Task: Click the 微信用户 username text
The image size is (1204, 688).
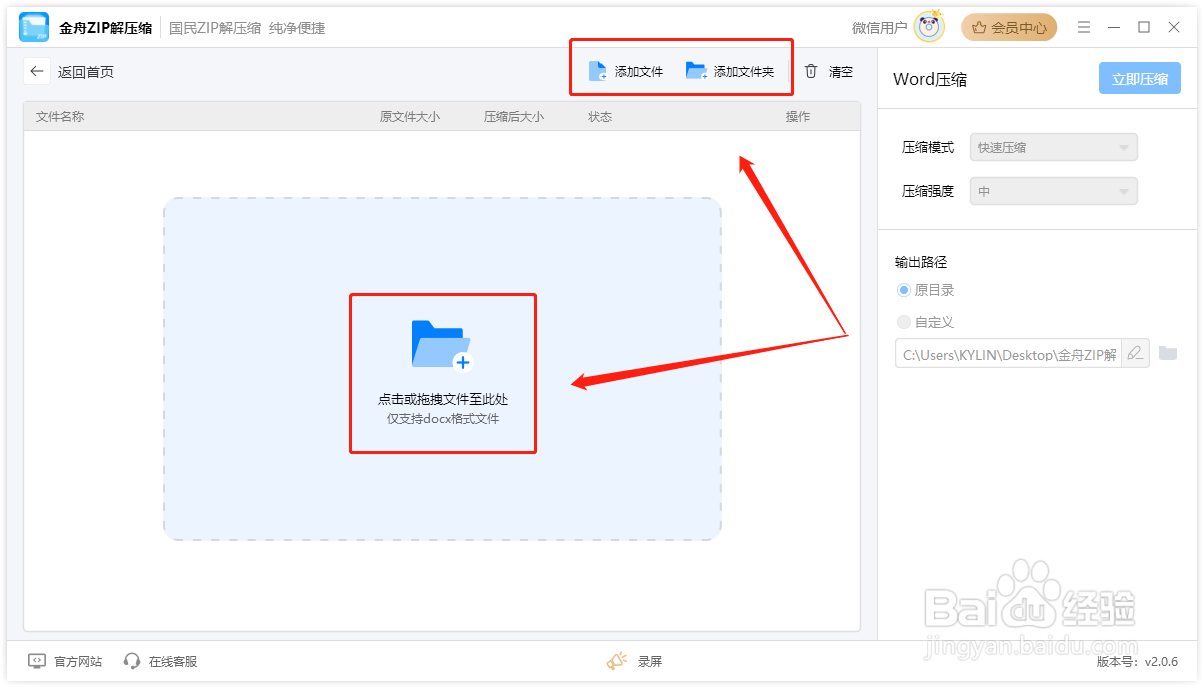Action: tap(880, 27)
